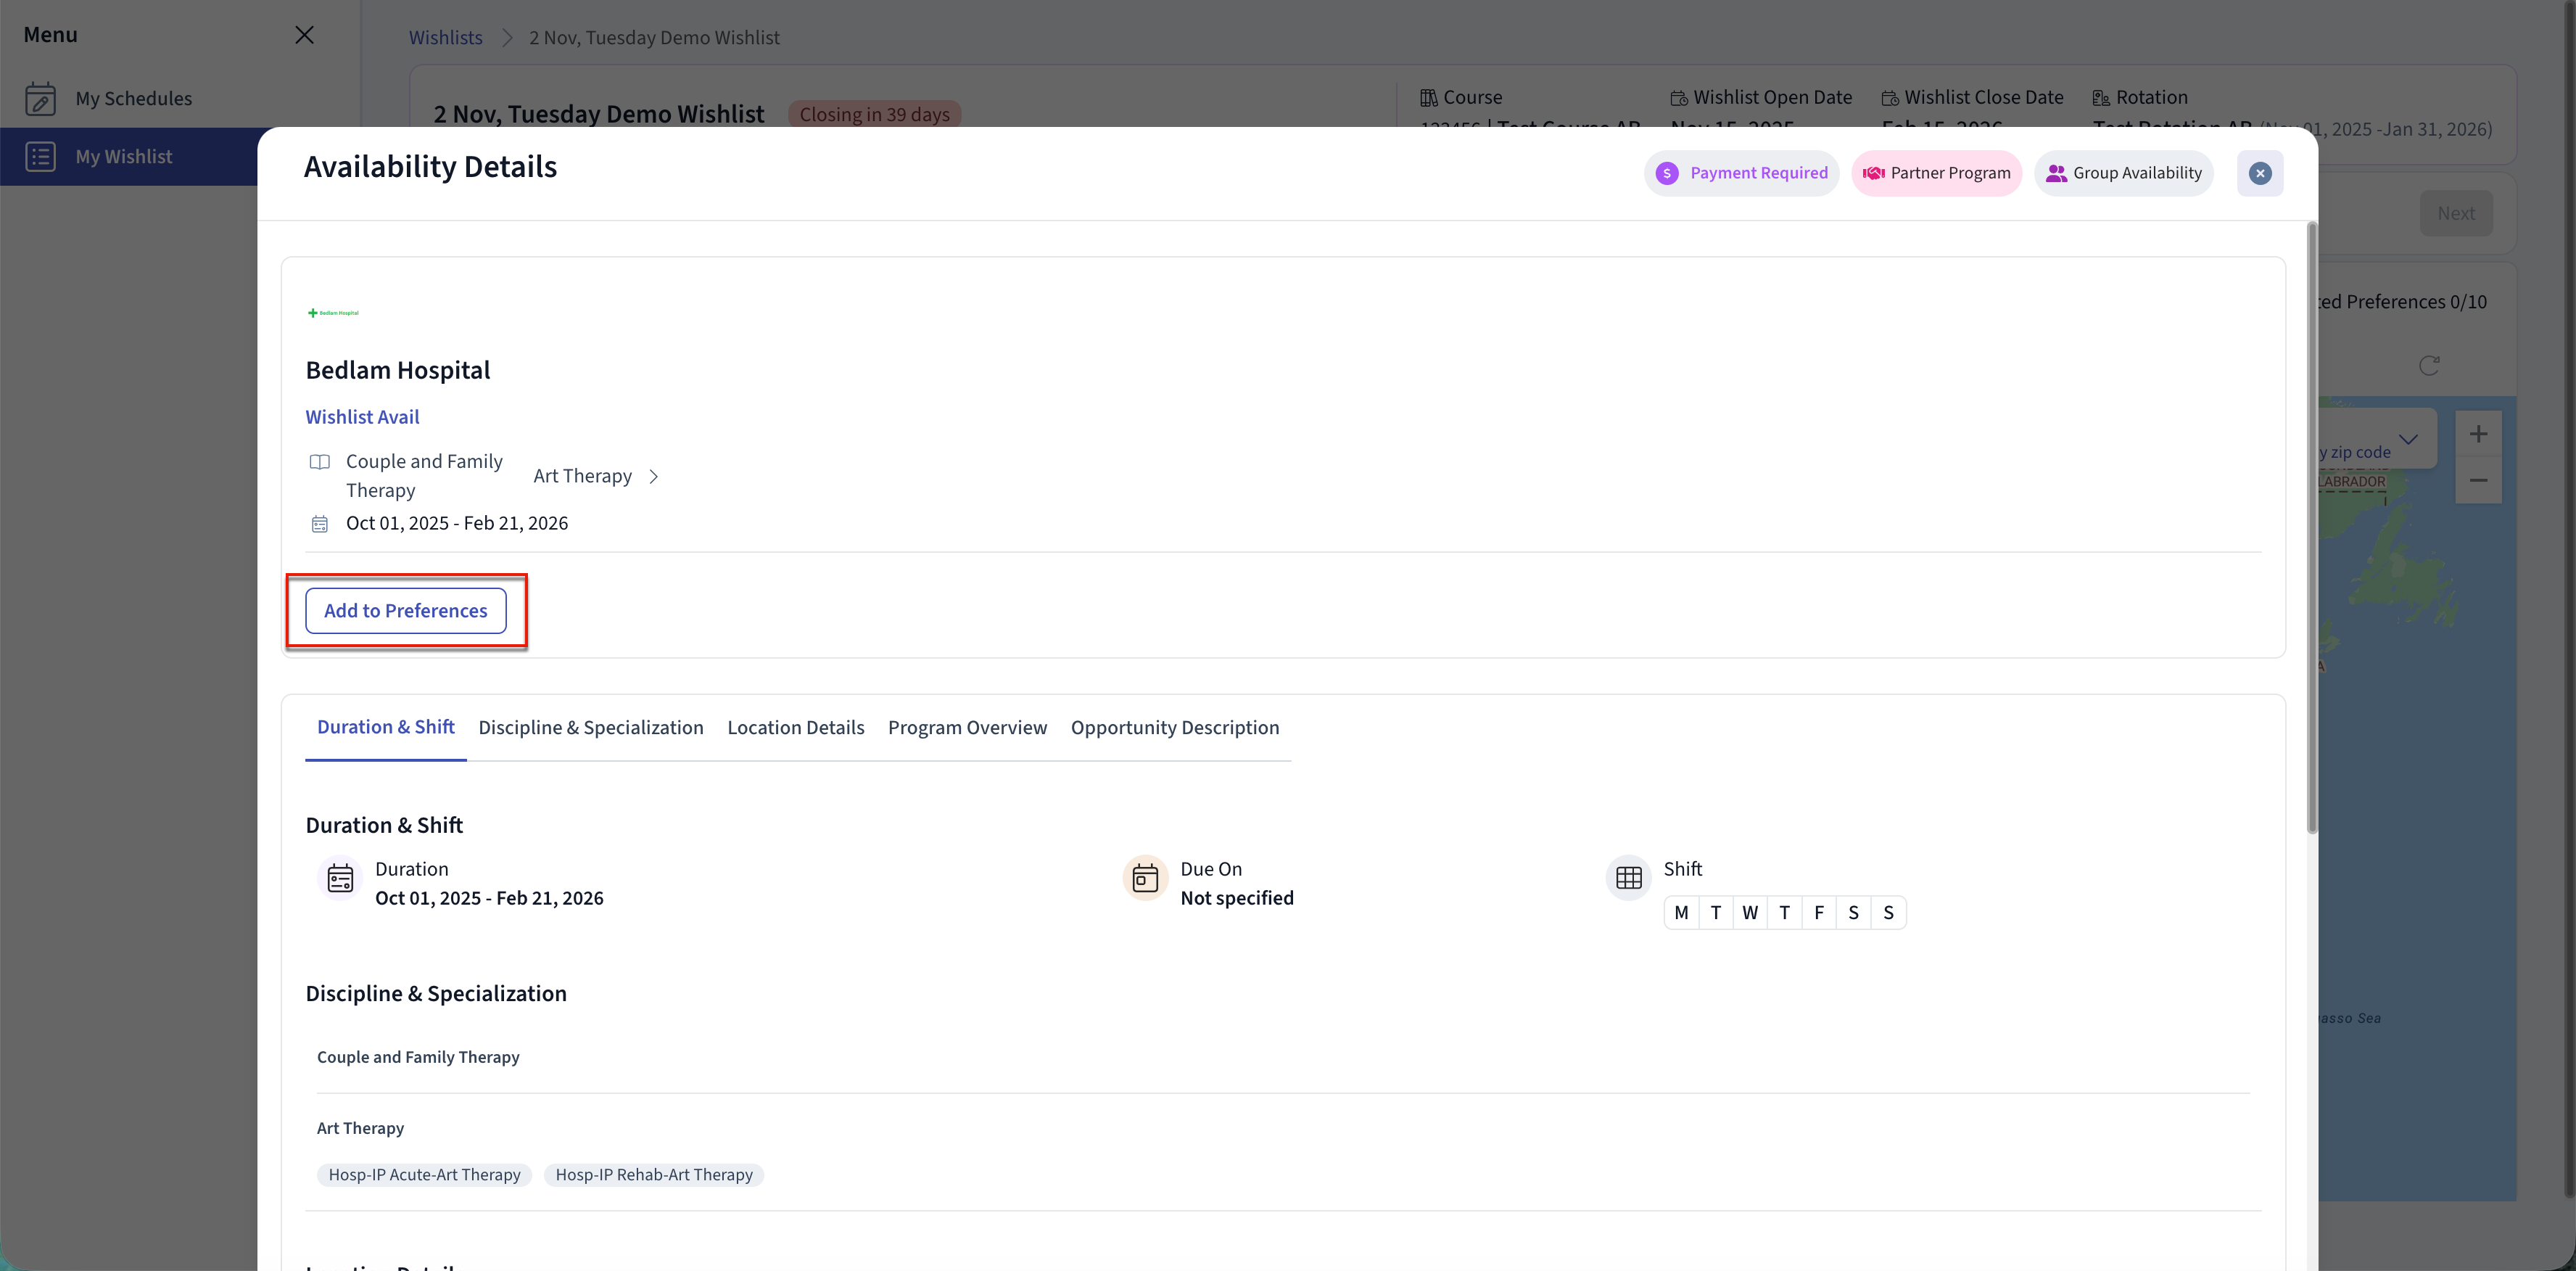The width and height of the screenshot is (2576, 1271).
Task: Open the Wishlists breadcrumb link
Action: pos(445,38)
